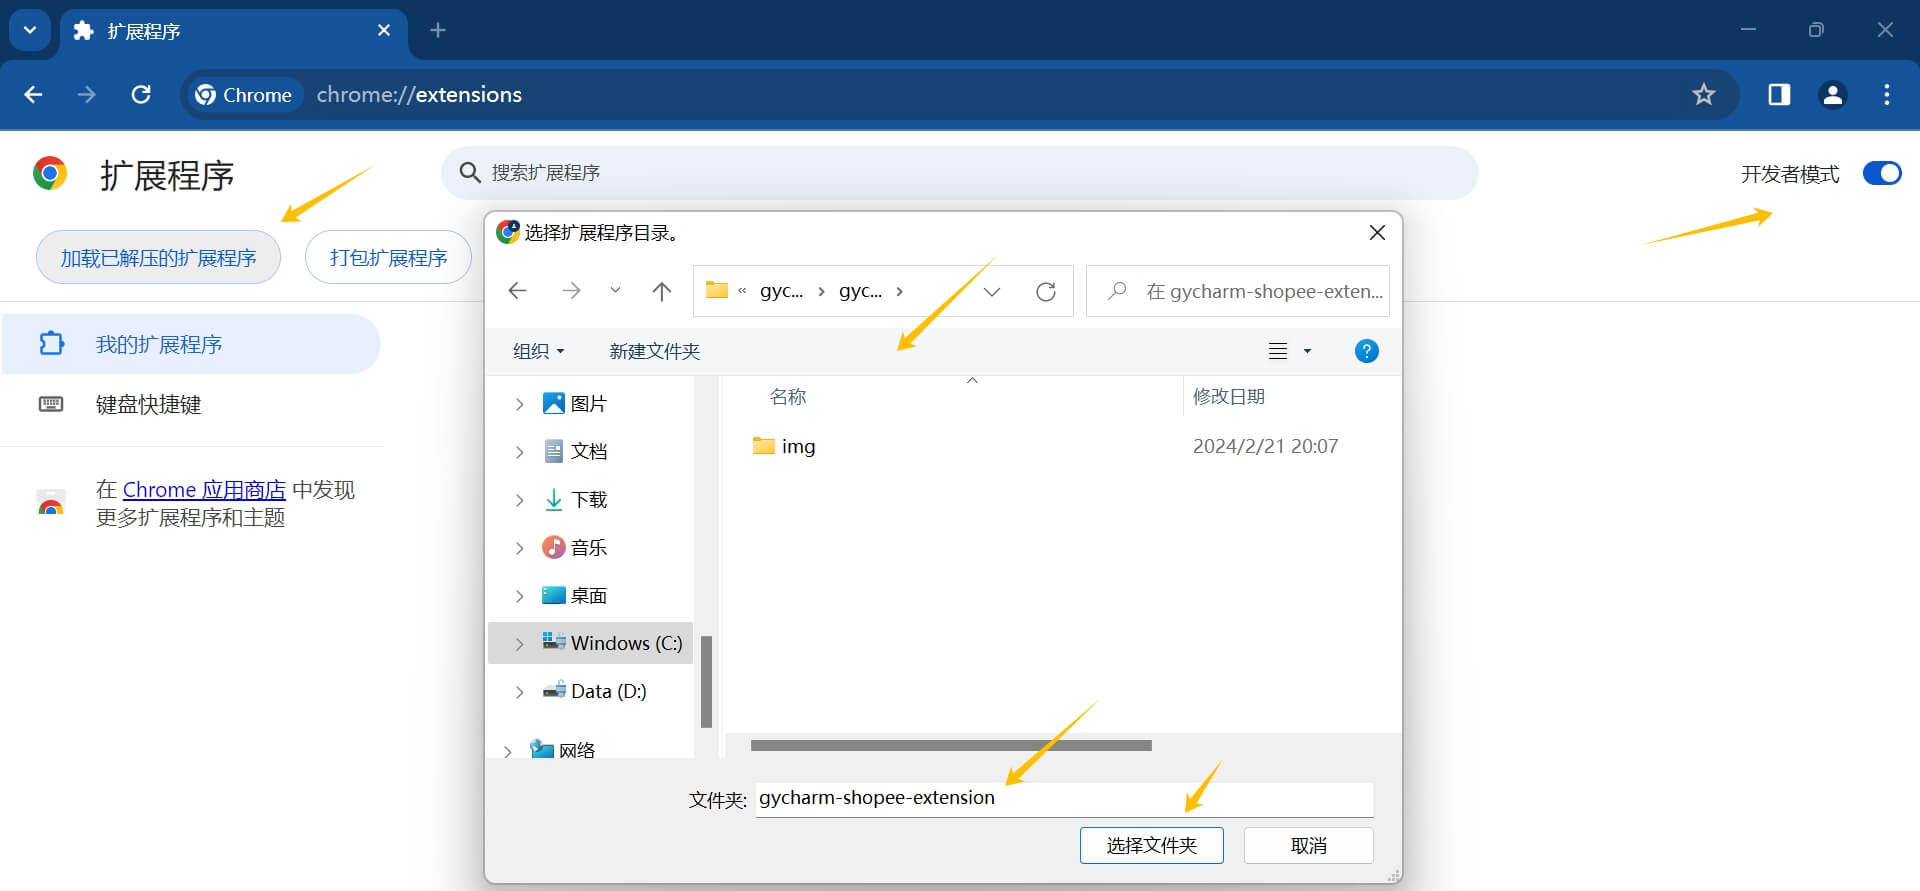Select the img folder
Viewport: 1920px width, 891px height.
coord(784,446)
